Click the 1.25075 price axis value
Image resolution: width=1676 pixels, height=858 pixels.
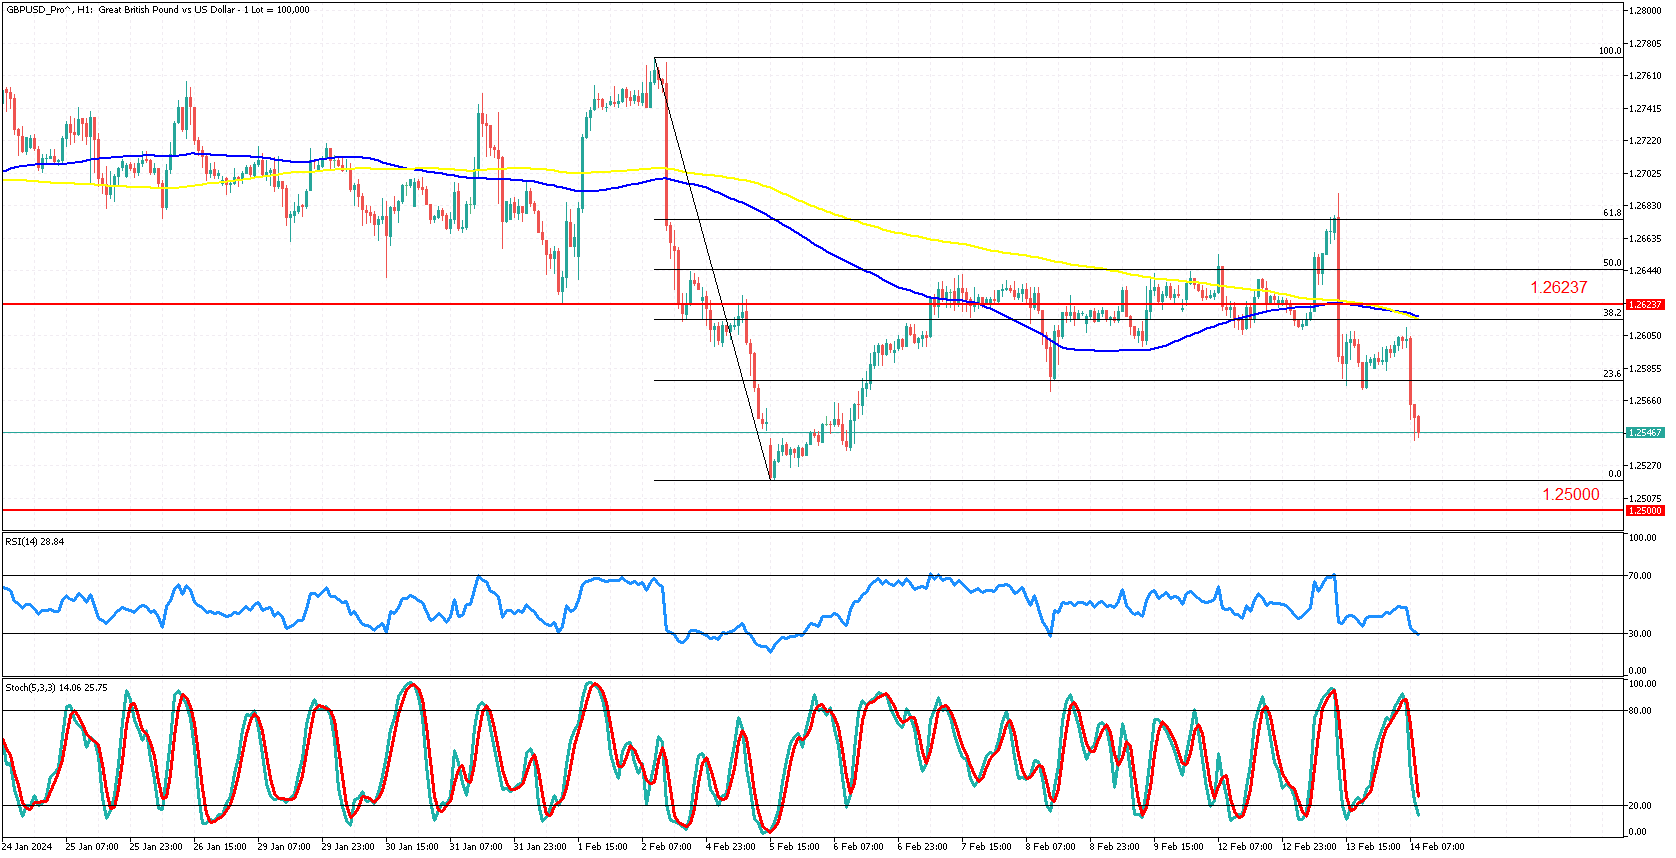1645,498
